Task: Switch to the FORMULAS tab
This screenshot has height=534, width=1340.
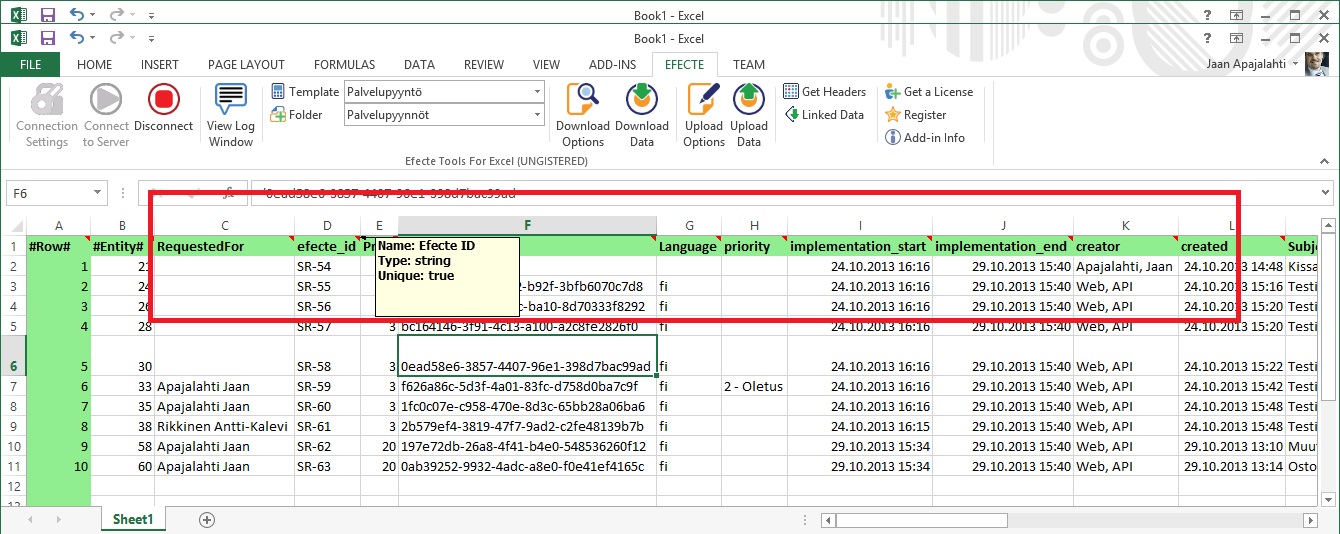Action: coord(345,65)
